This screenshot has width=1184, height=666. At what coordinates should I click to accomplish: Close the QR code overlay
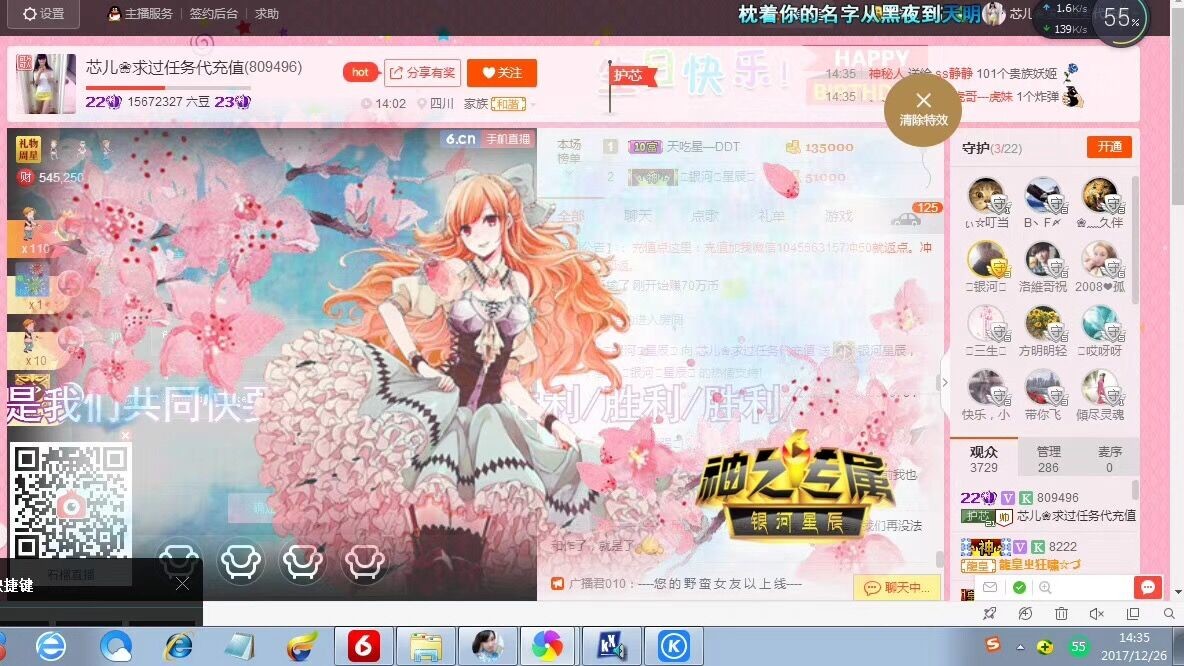(x=125, y=435)
